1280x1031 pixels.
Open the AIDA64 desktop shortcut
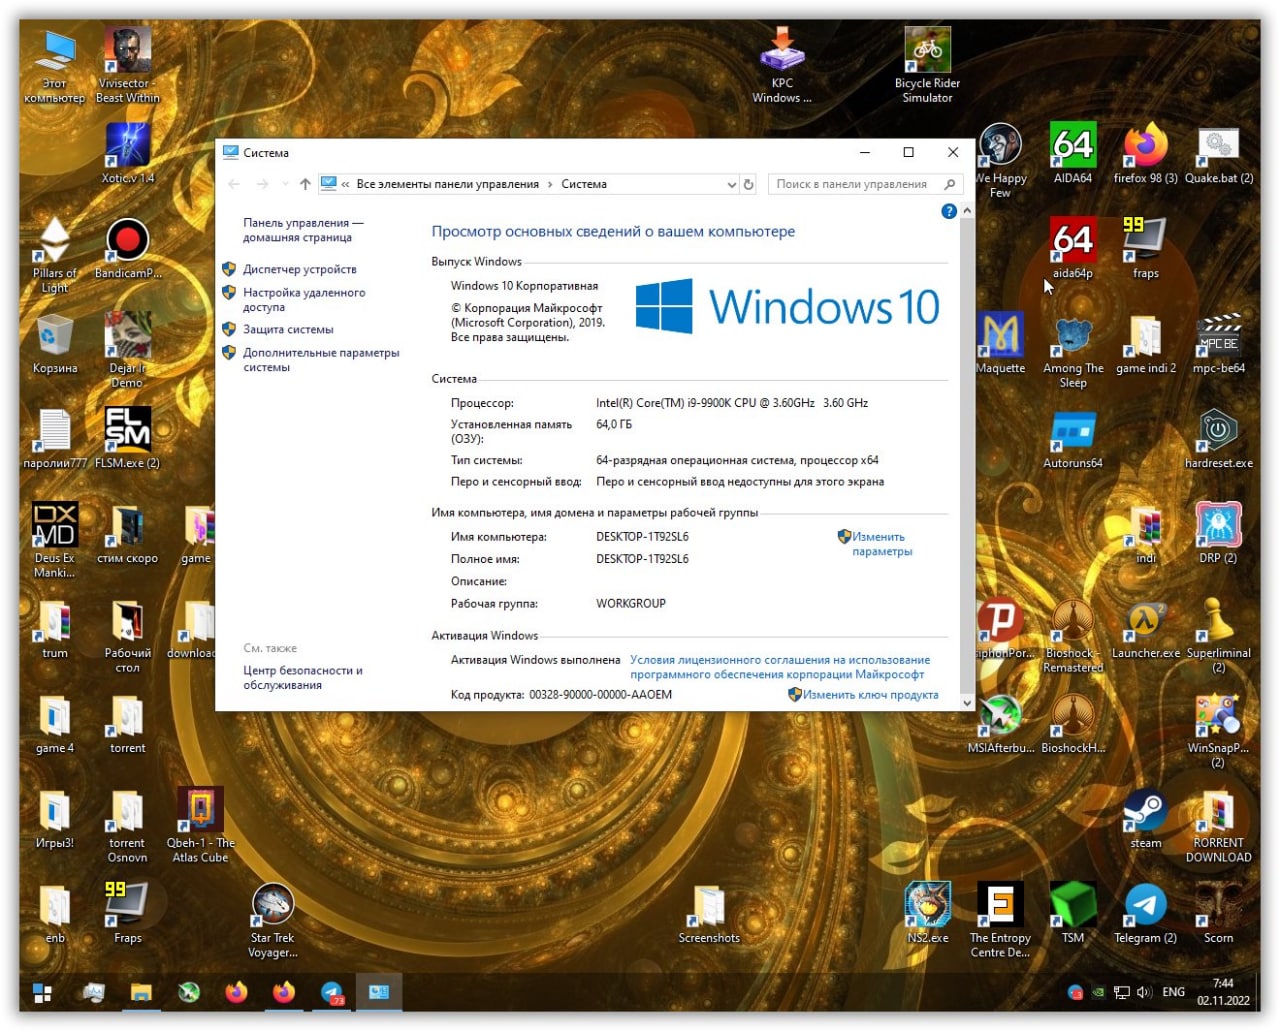pos(1073,153)
